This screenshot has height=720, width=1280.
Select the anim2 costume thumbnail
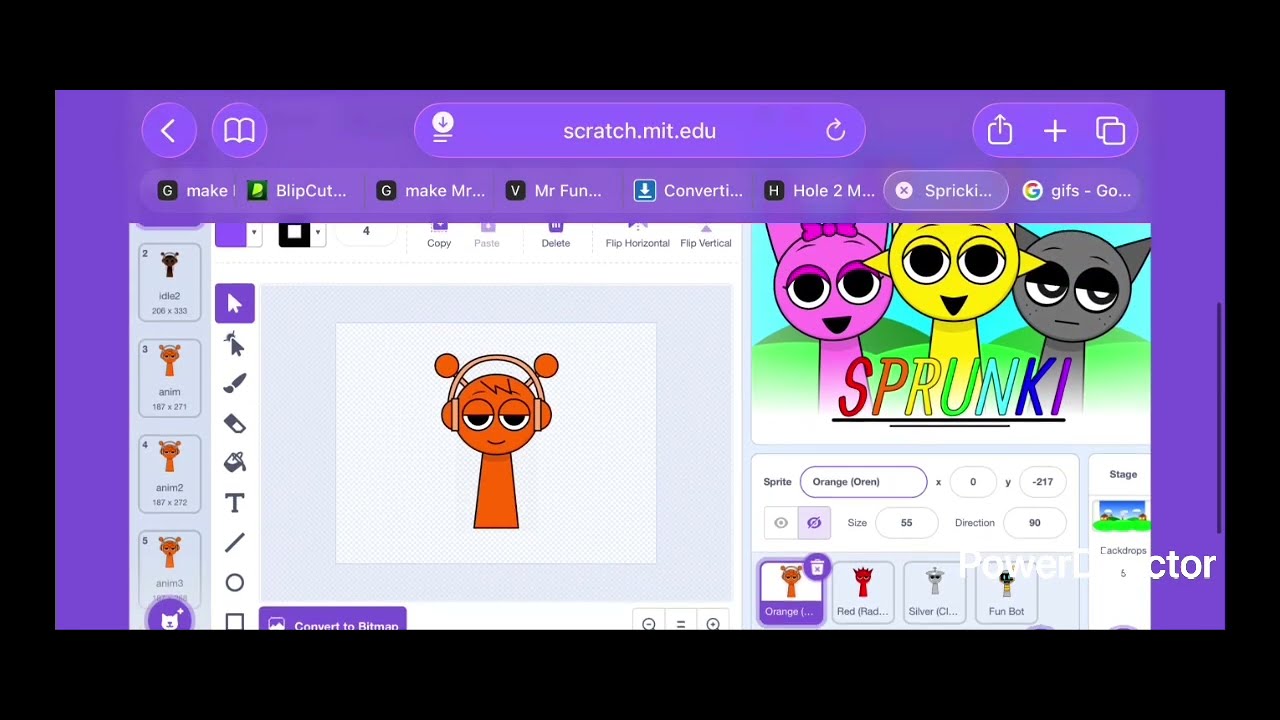click(169, 473)
